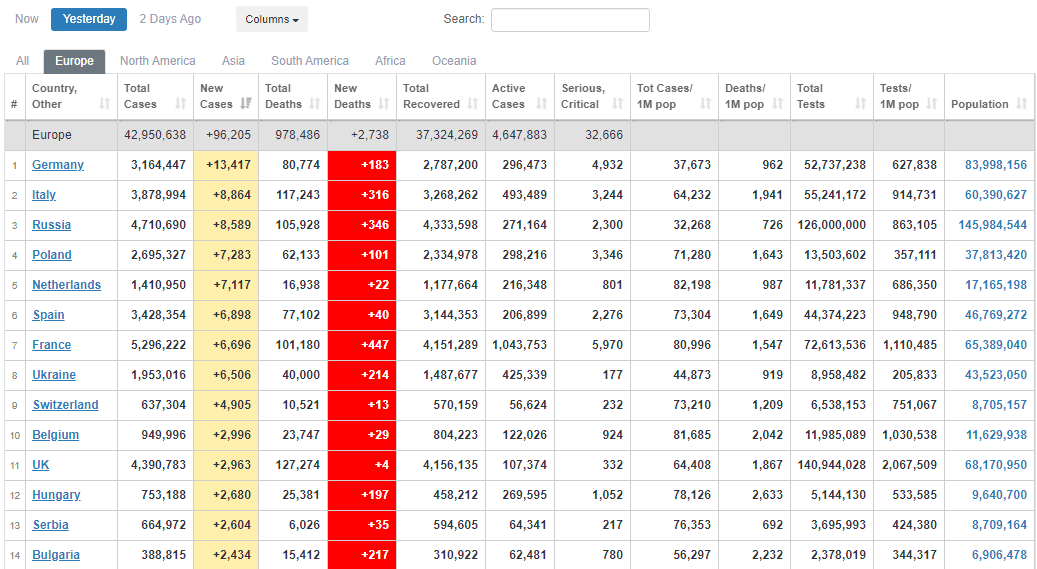Sort by Population using the arrow icon

click(x=1021, y=104)
